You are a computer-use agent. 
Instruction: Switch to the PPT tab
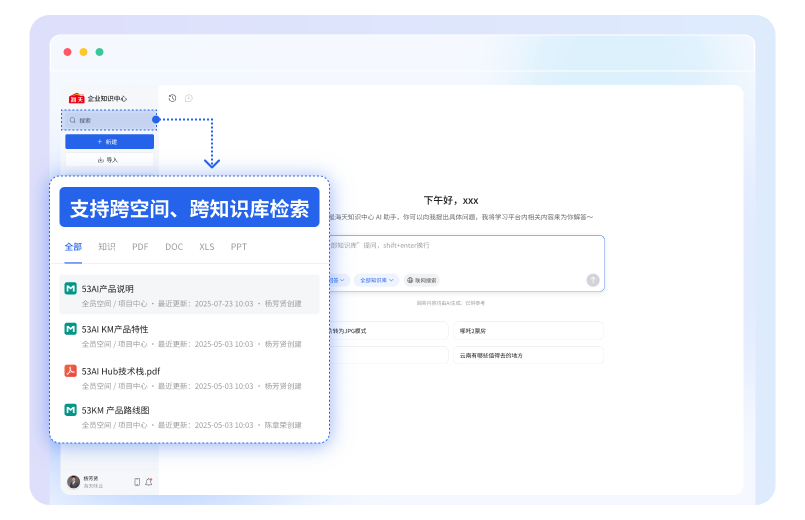[x=239, y=247]
